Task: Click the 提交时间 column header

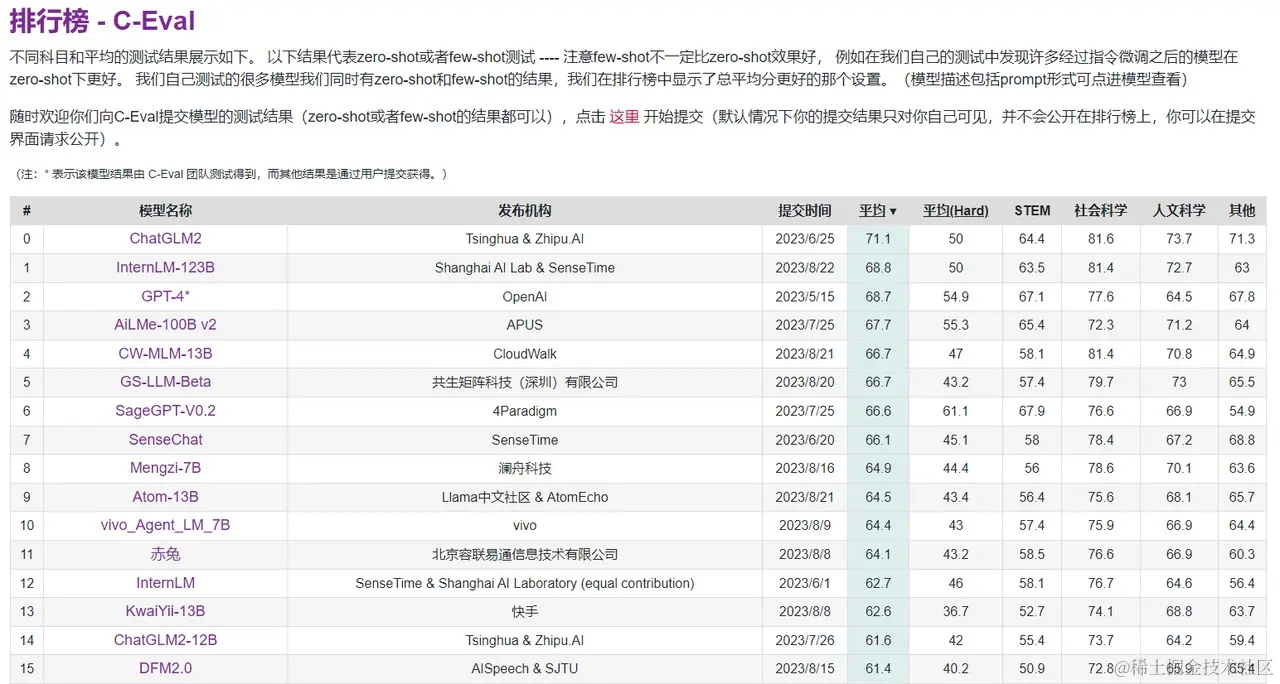Action: tap(805, 211)
